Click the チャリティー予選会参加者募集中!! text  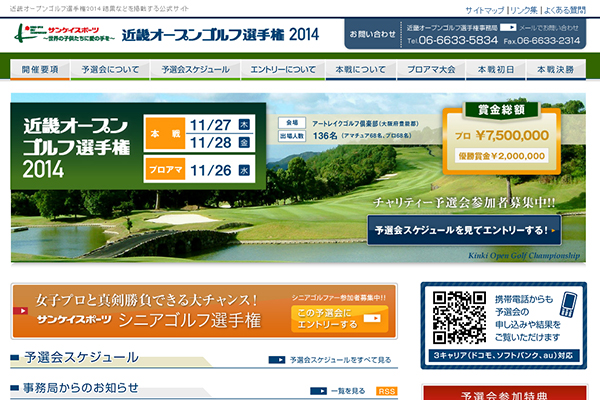coord(464,202)
